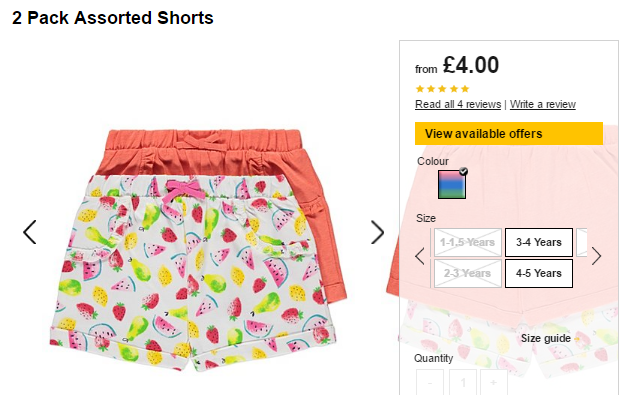Click previous sizes arrow in size selector
The height and width of the screenshot is (395, 619).
coord(420,256)
